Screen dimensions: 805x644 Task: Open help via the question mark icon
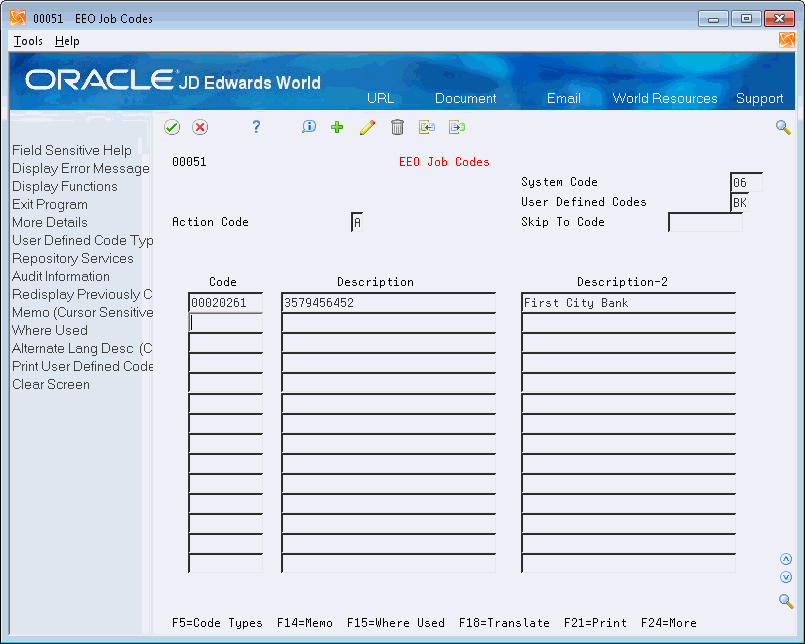click(256, 127)
